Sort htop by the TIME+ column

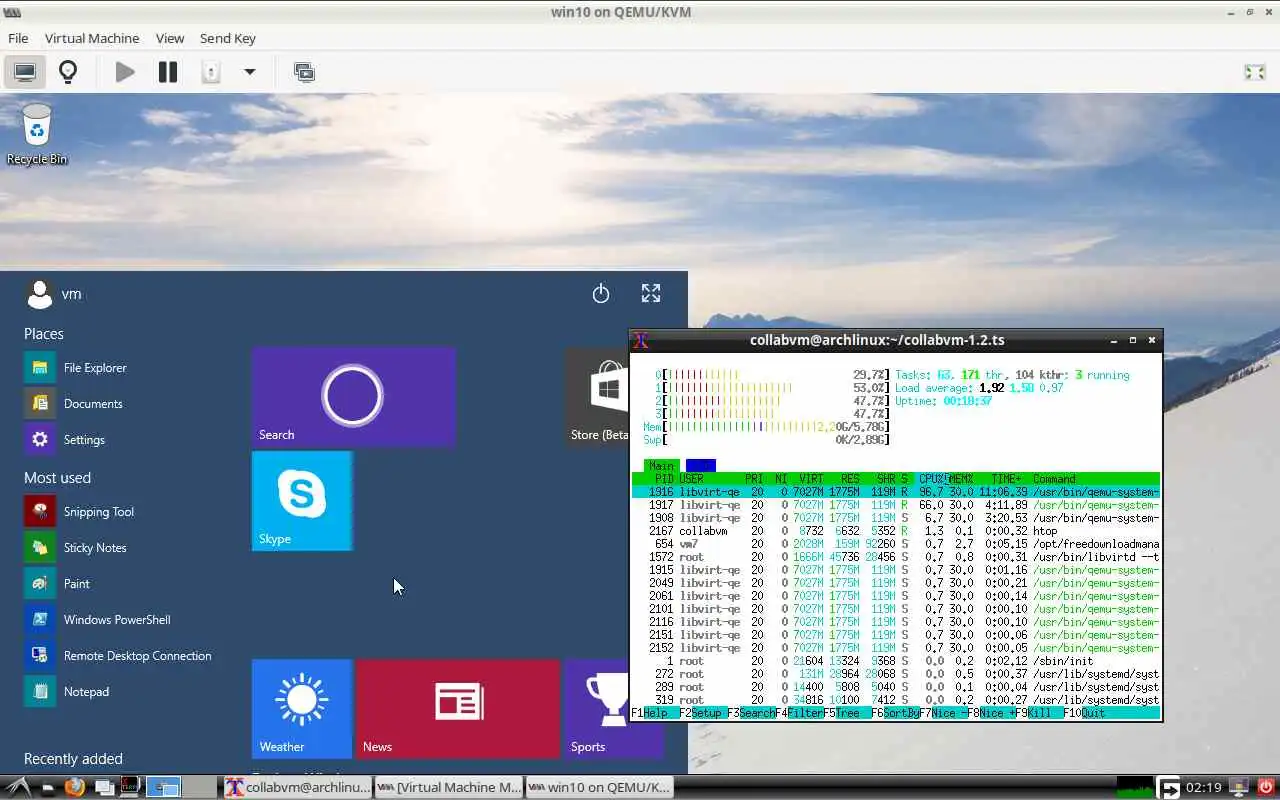point(1006,479)
